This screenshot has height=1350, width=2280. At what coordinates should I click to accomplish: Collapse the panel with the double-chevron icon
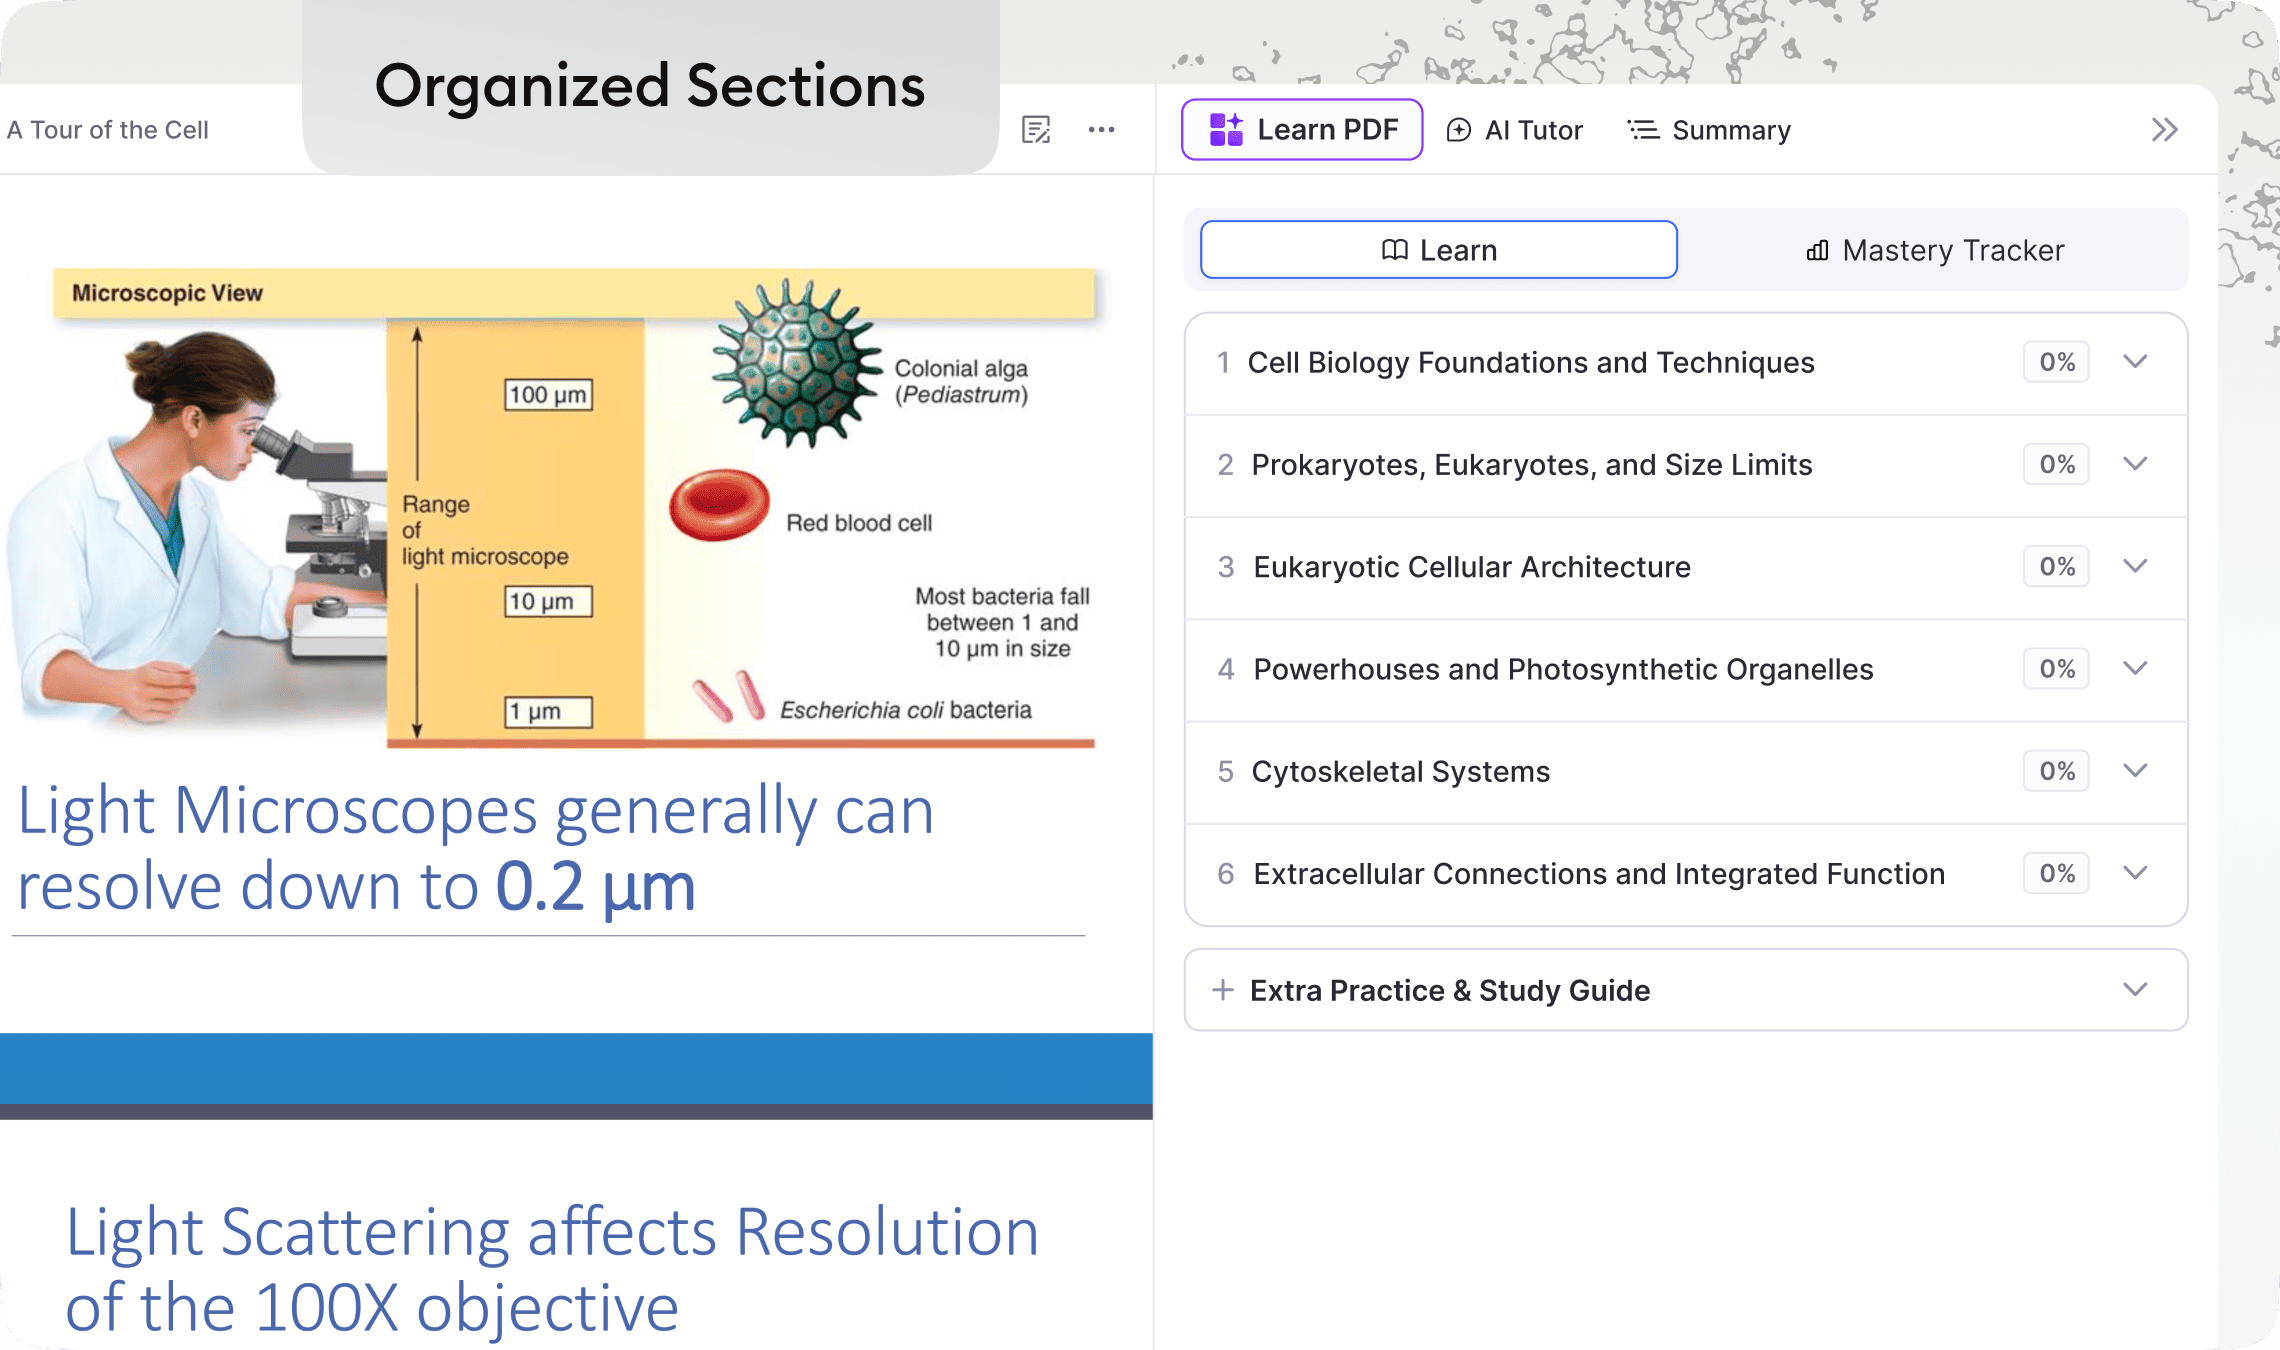[x=2164, y=129]
